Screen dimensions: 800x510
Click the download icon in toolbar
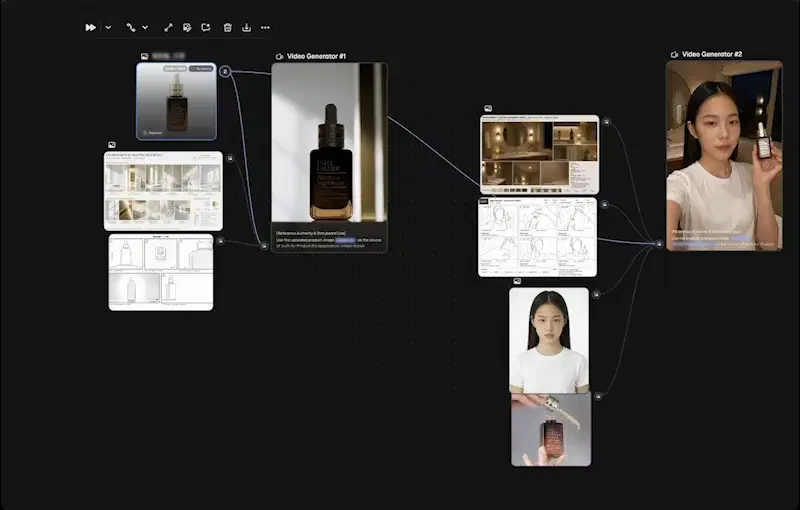tap(246, 28)
